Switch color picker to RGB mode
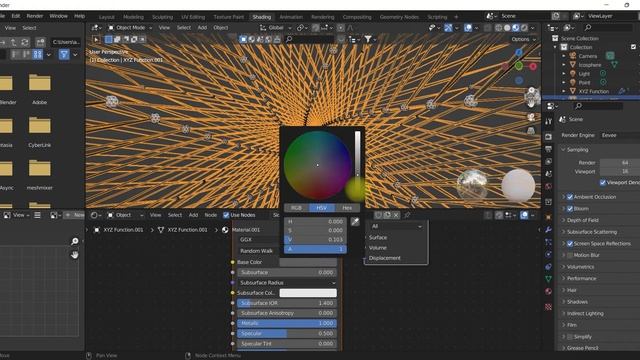640x360 pixels. point(296,208)
